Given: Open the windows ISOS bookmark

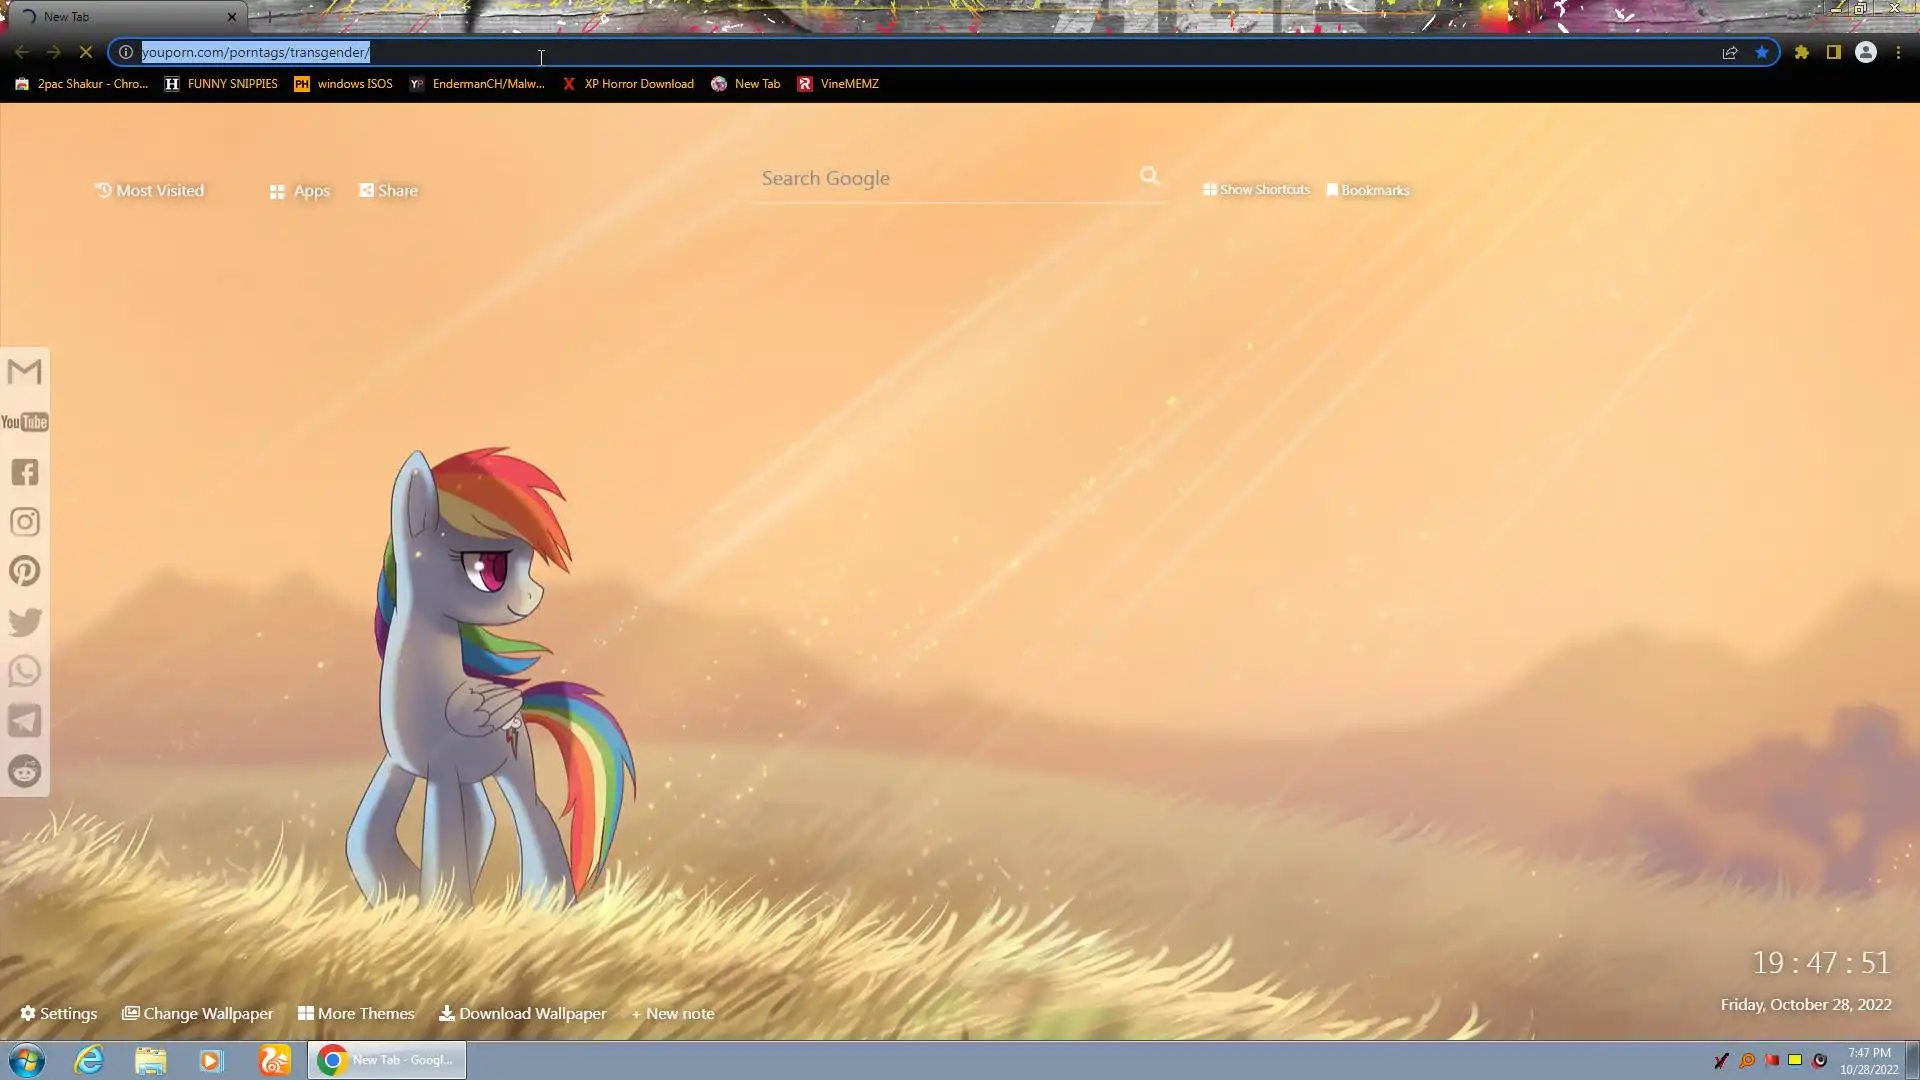Looking at the screenshot, I should point(343,84).
